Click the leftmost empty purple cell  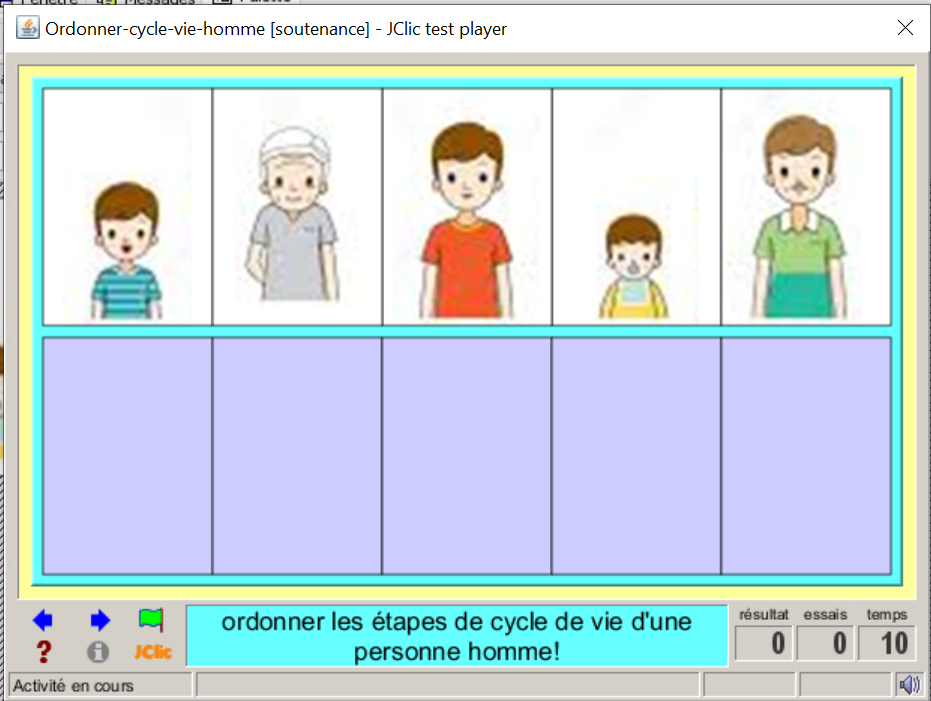pyautogui.click(x=127, y=456)
